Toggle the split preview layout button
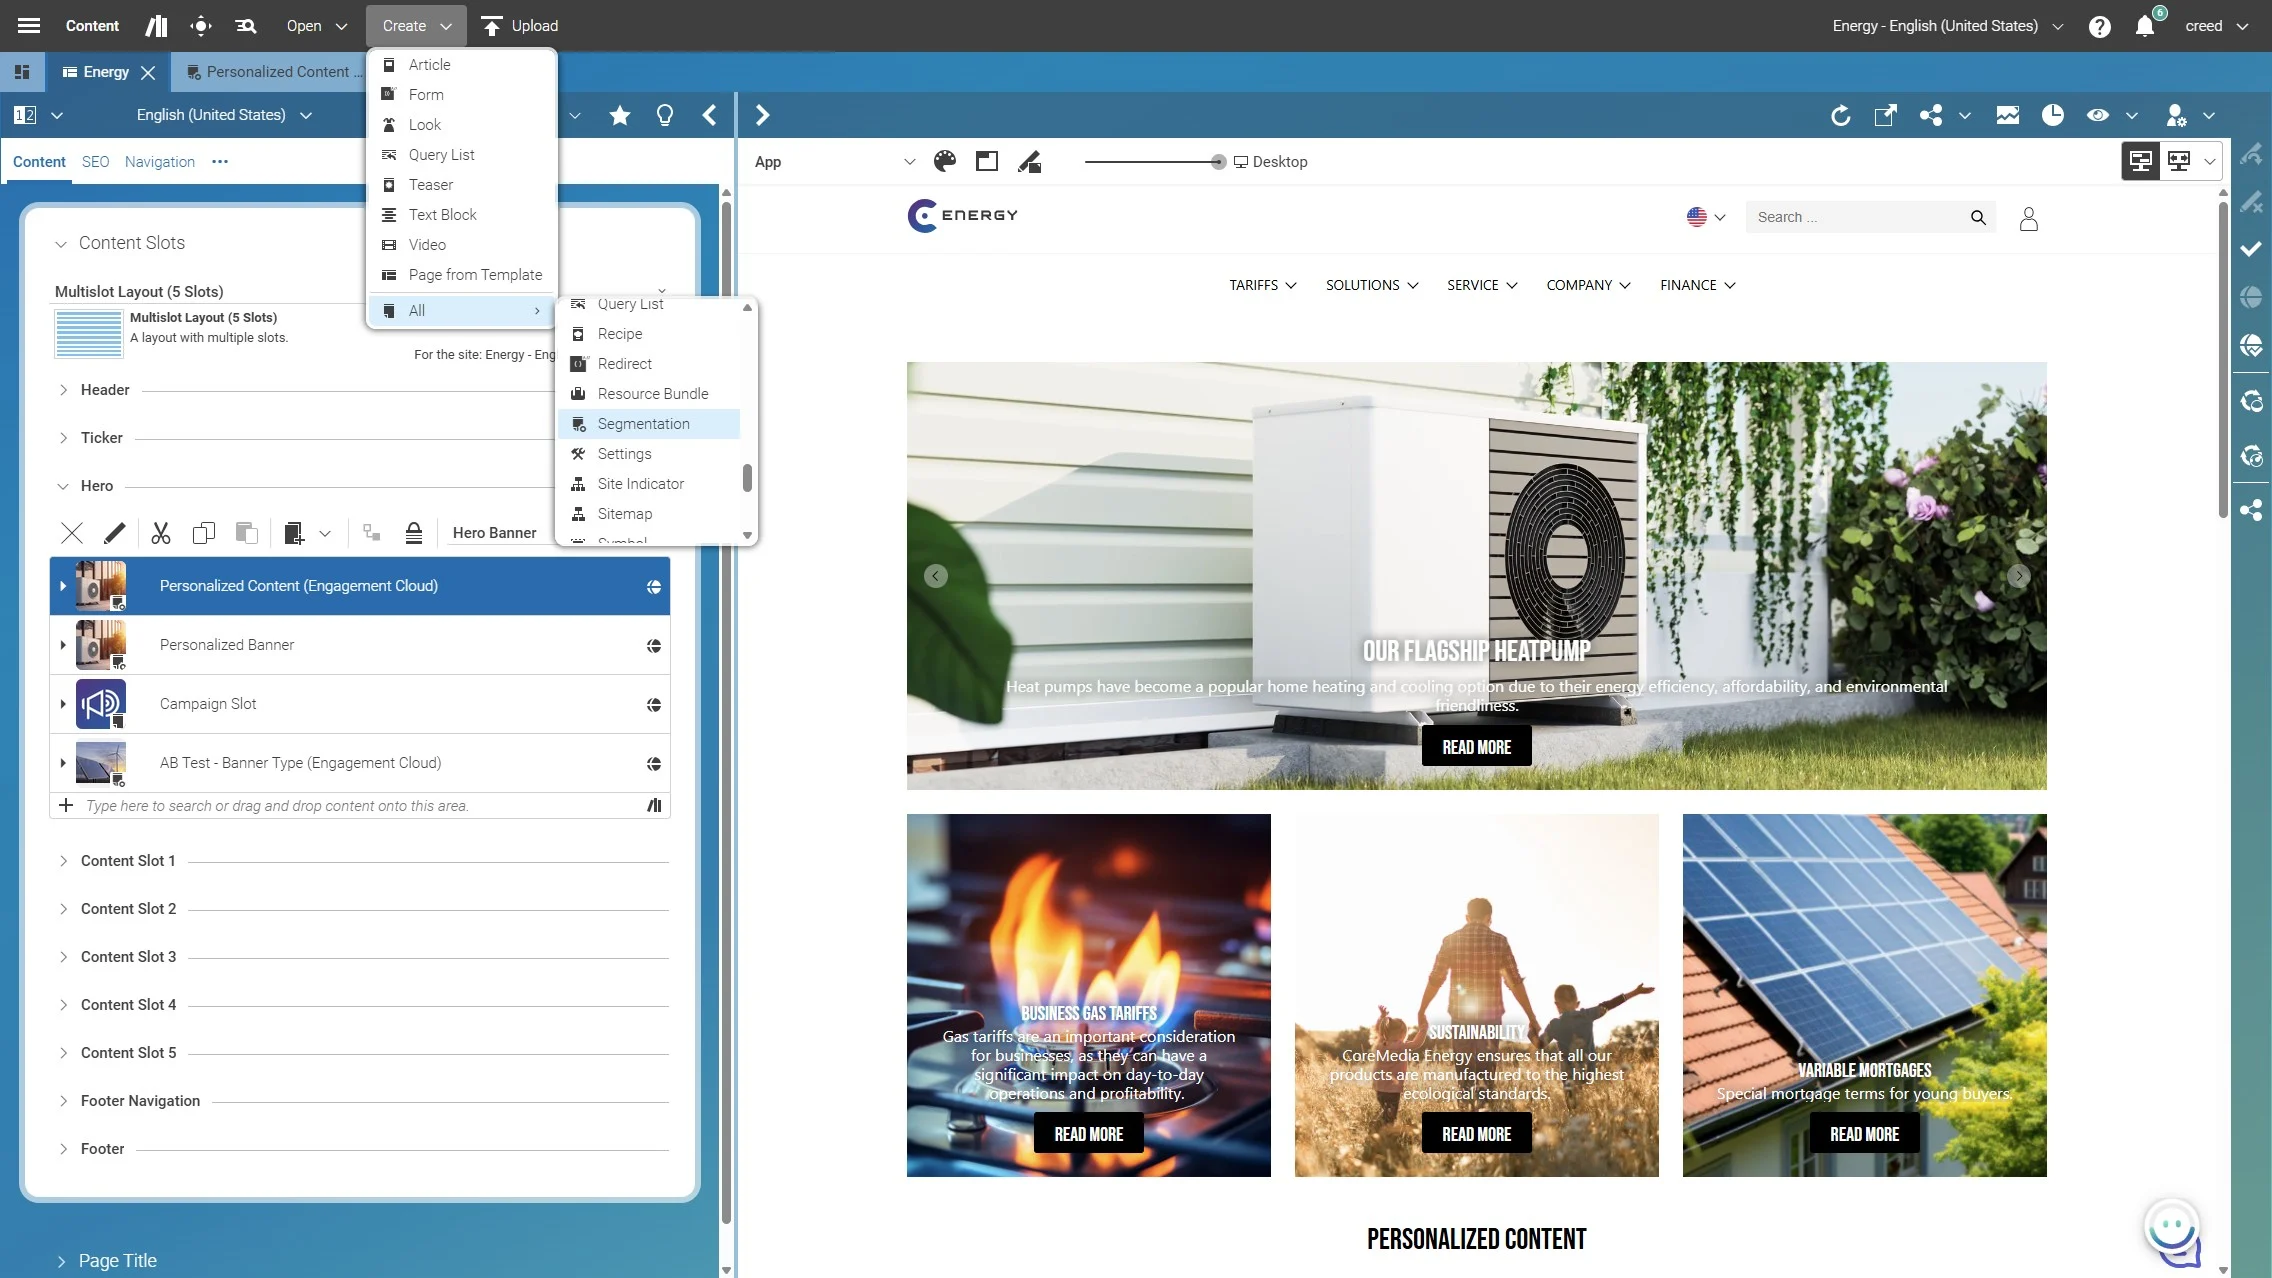 [x=2179, y=161]
